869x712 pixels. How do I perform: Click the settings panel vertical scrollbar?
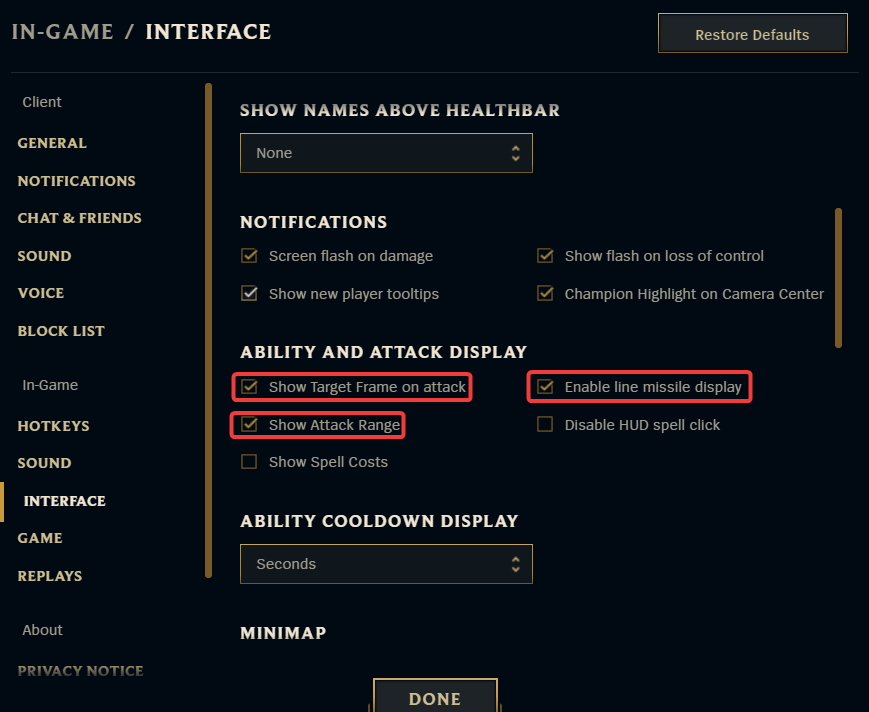[838, 277]
